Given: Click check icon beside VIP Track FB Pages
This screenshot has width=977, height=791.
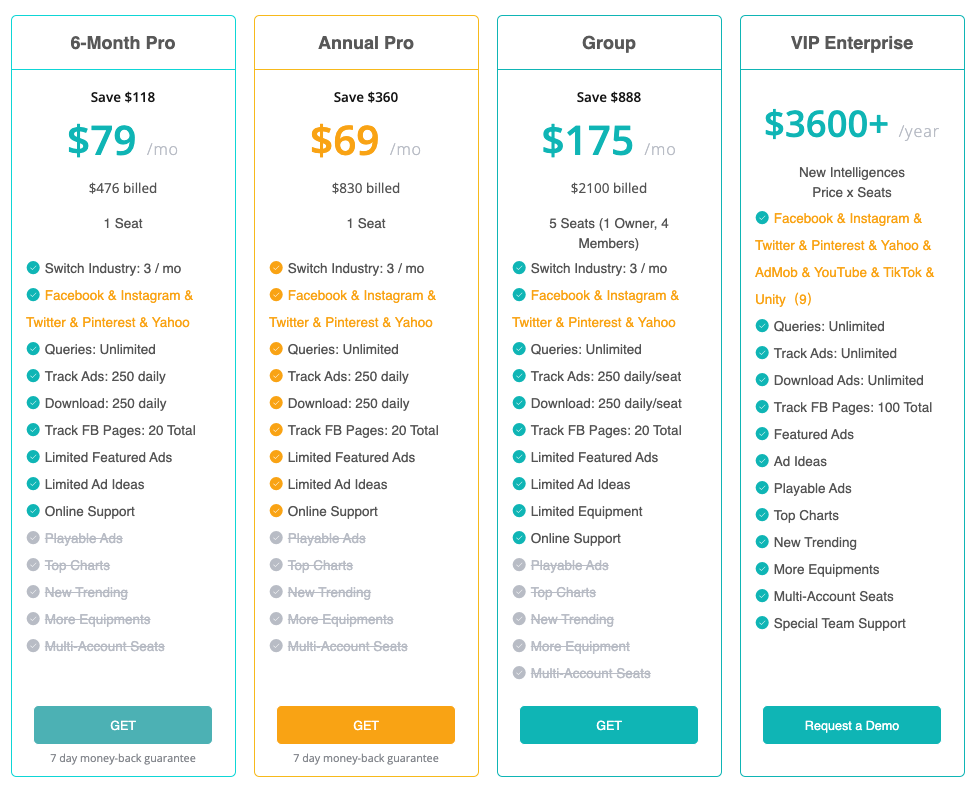Looking at the screenshot, I should [x=762, y=407].
